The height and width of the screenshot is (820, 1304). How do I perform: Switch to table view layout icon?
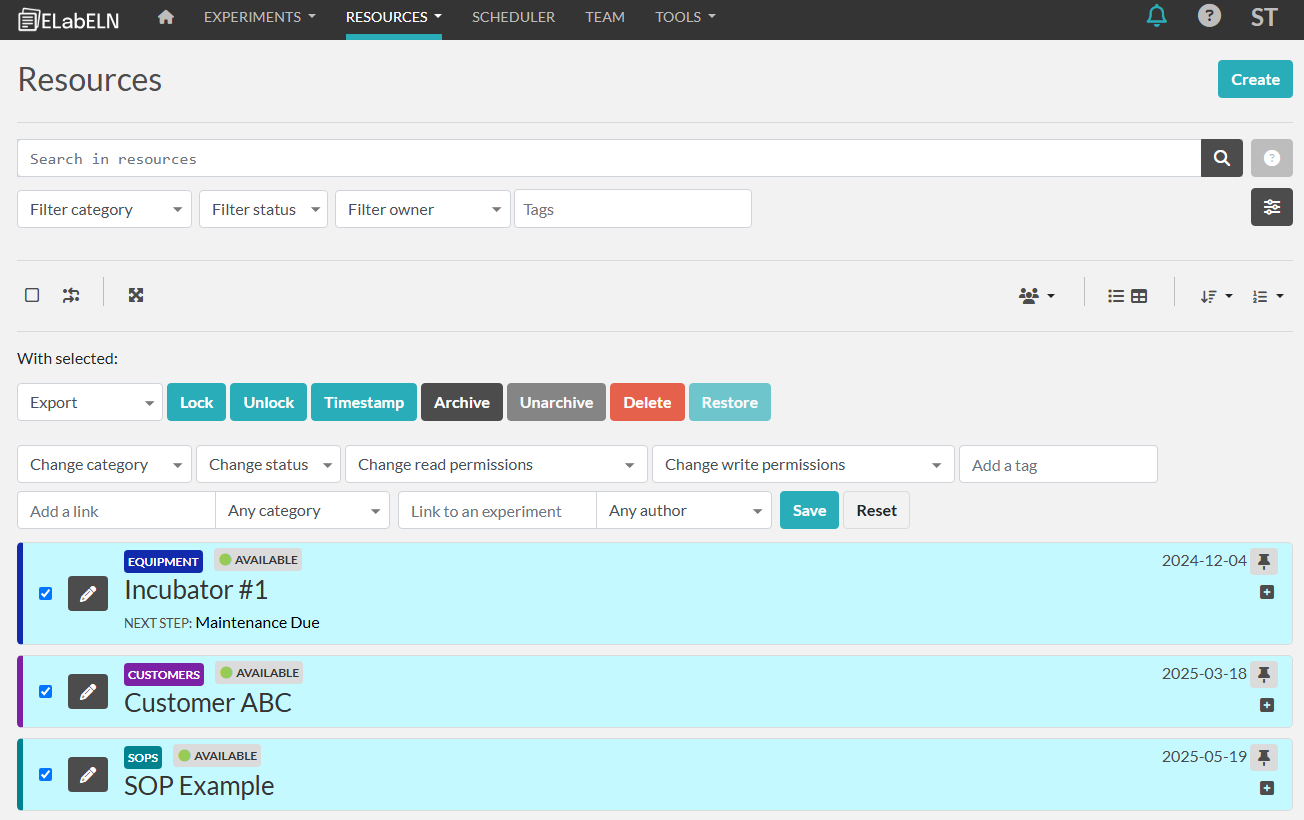[1139, 296]
